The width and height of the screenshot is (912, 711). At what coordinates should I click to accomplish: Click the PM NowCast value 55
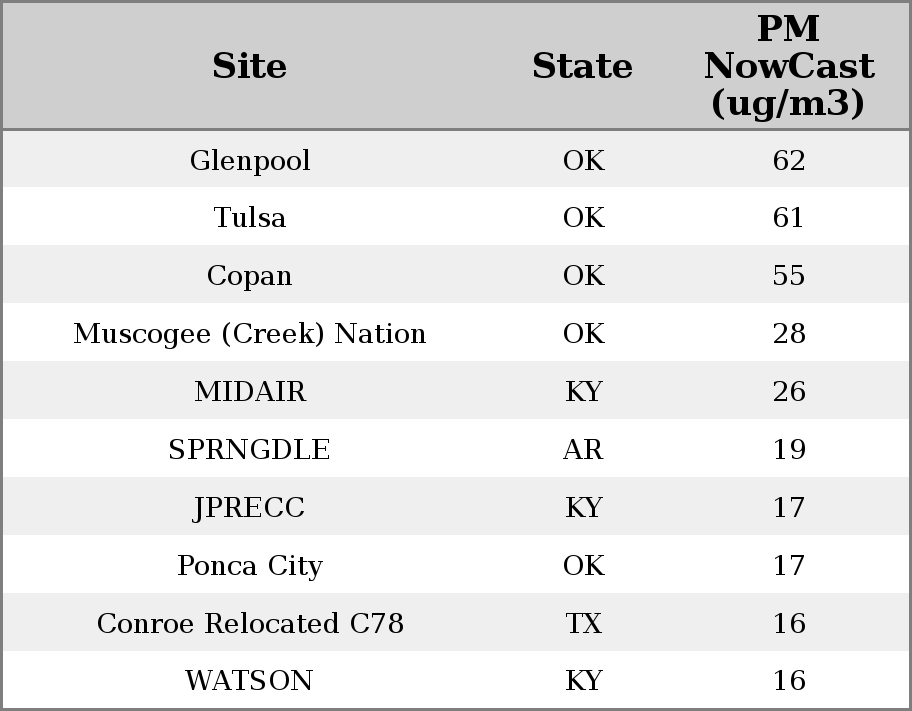788,276
